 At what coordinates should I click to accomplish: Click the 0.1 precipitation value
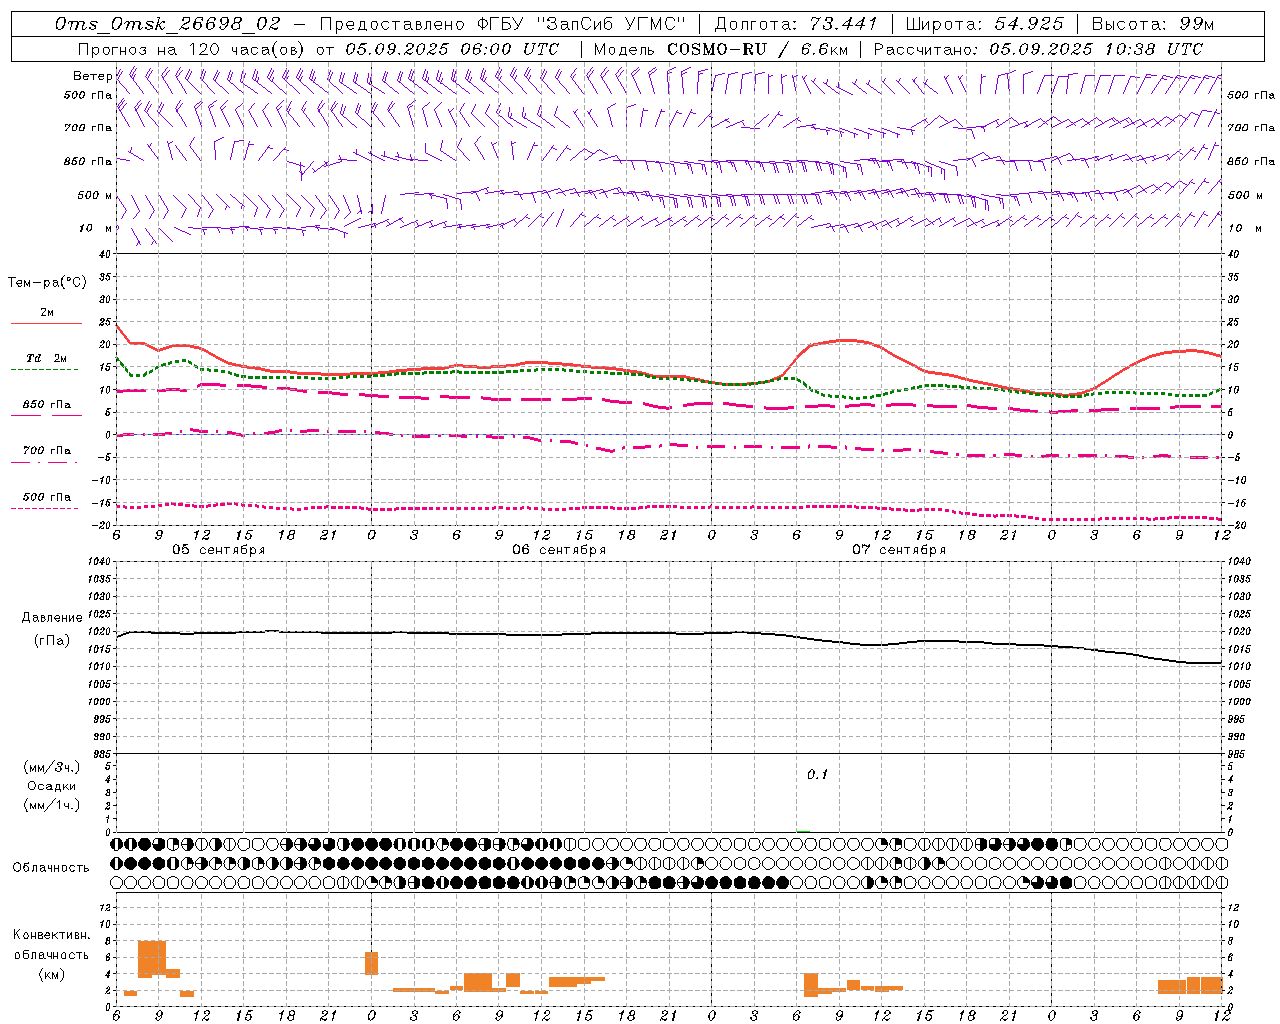(818, 775)
